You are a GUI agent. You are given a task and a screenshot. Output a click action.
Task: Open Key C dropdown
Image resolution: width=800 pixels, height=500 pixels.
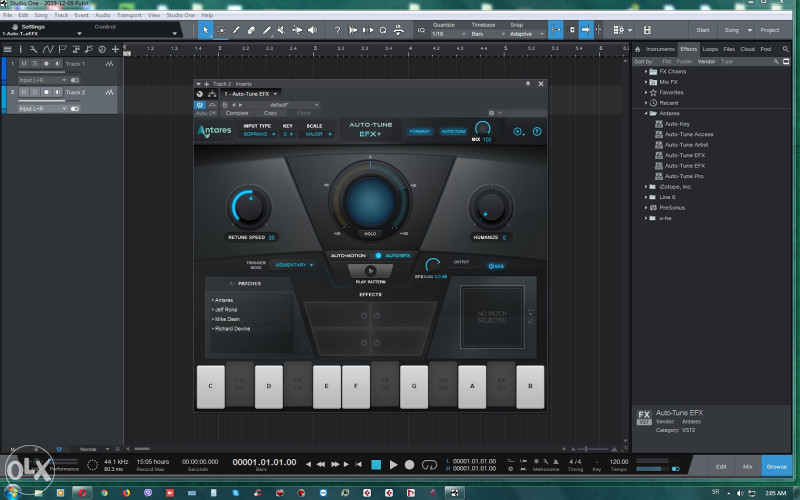288,134
